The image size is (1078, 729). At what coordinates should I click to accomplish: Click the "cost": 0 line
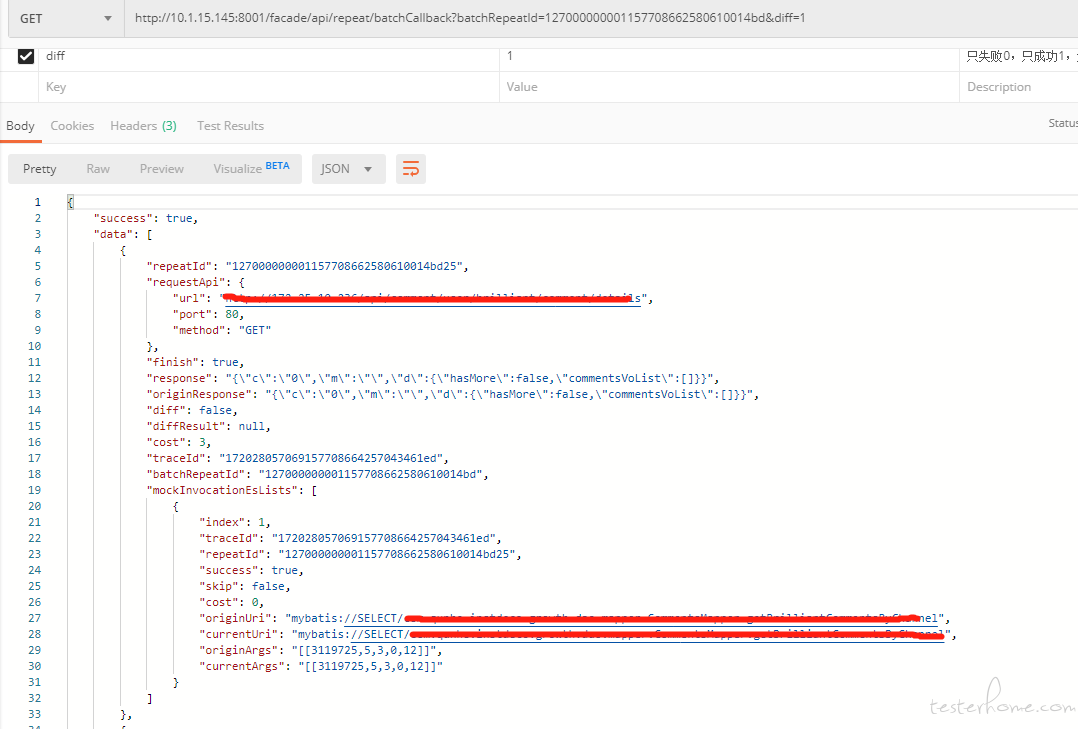231,602
